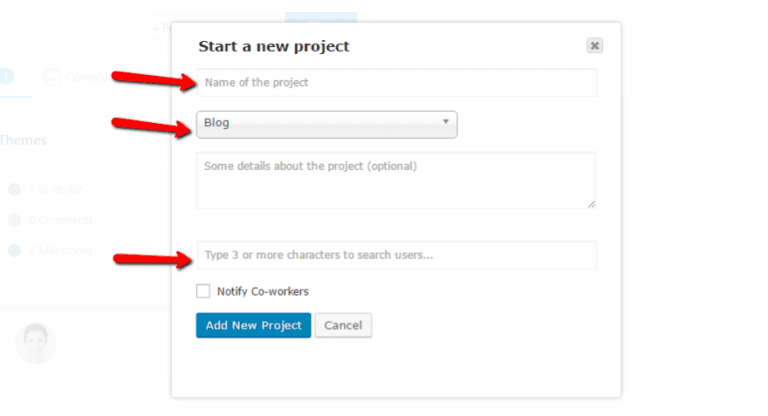This screenshot has width=768, height=416.
Task: Click the arrow on the category dropdown
Action: click(x=445, y=123)
